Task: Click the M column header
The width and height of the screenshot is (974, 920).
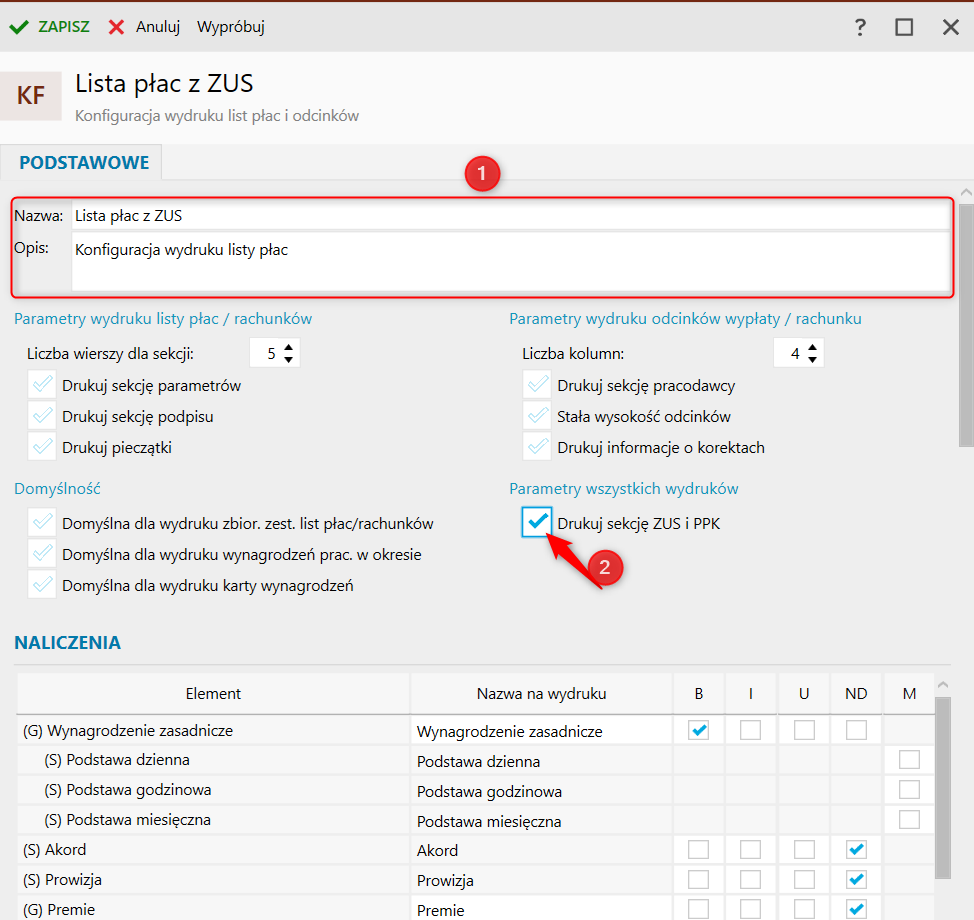Action: [x=909, y=693]
